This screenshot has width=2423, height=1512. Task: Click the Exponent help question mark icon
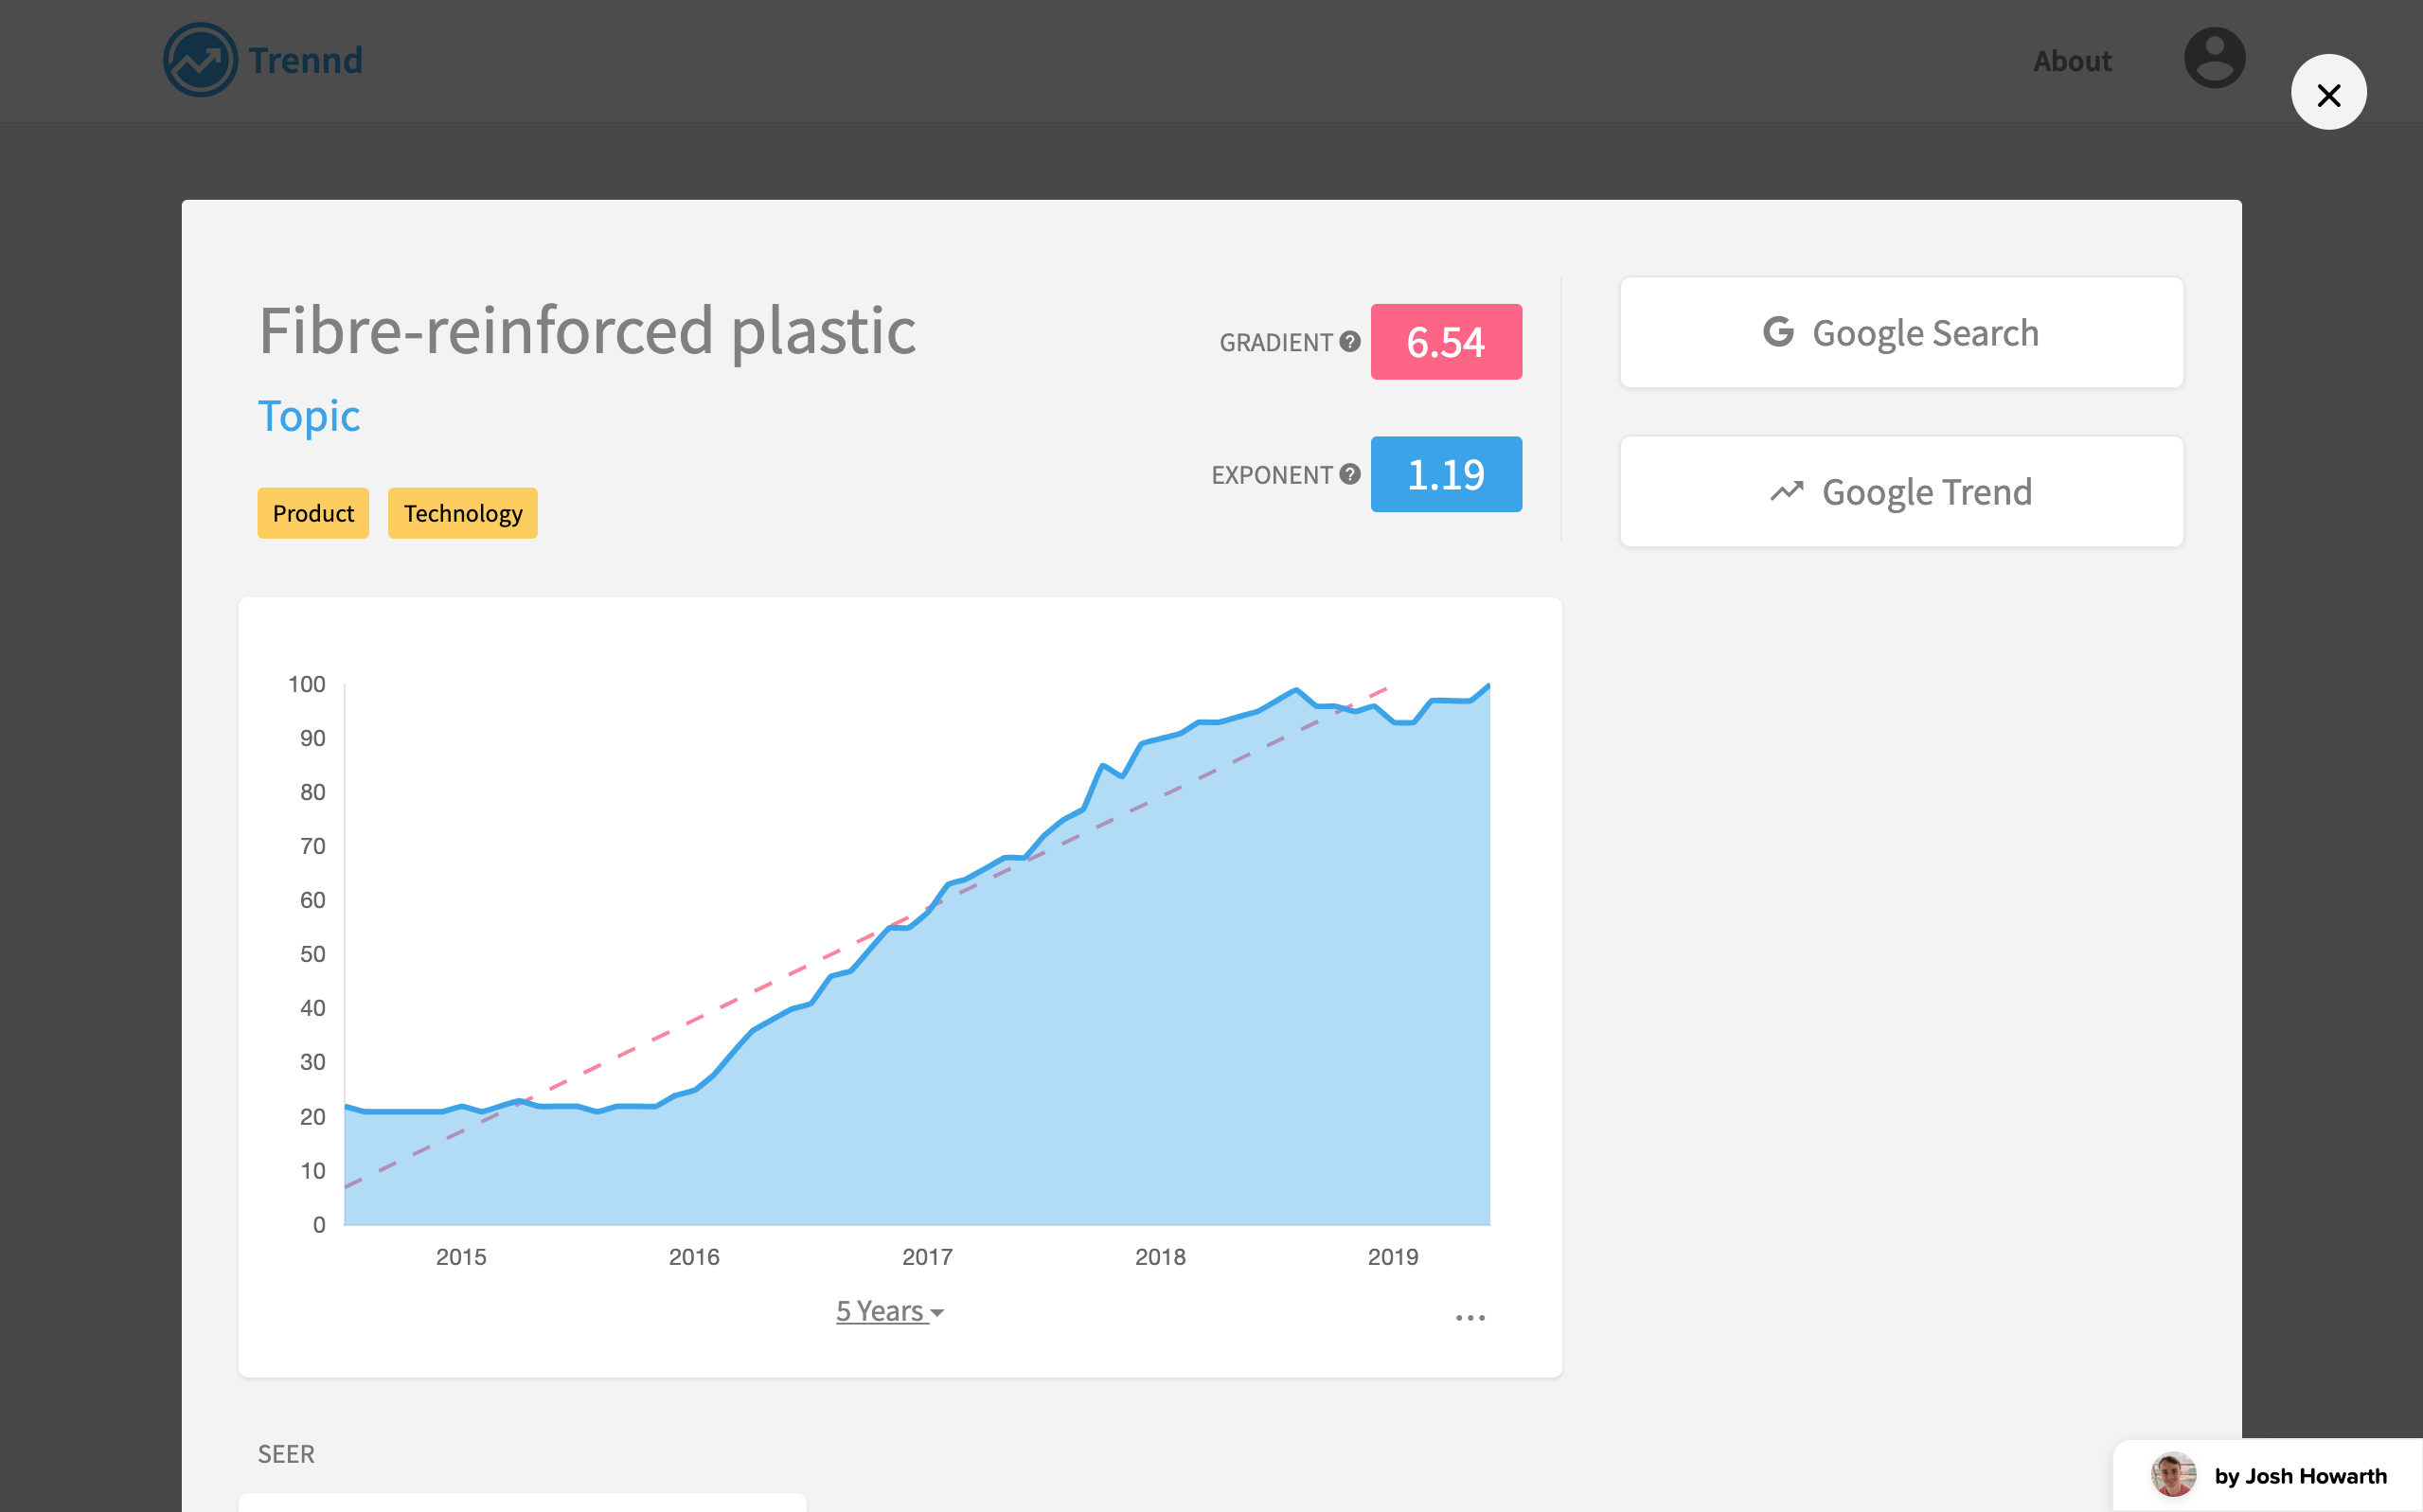(x=1350, y=474)
